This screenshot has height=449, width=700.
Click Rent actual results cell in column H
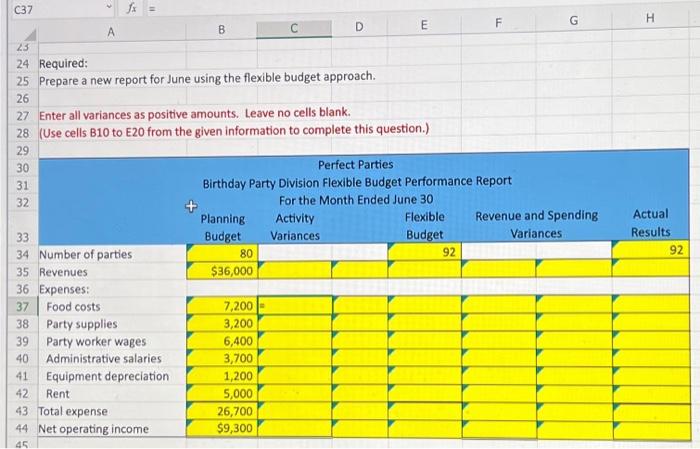(650, 394)
